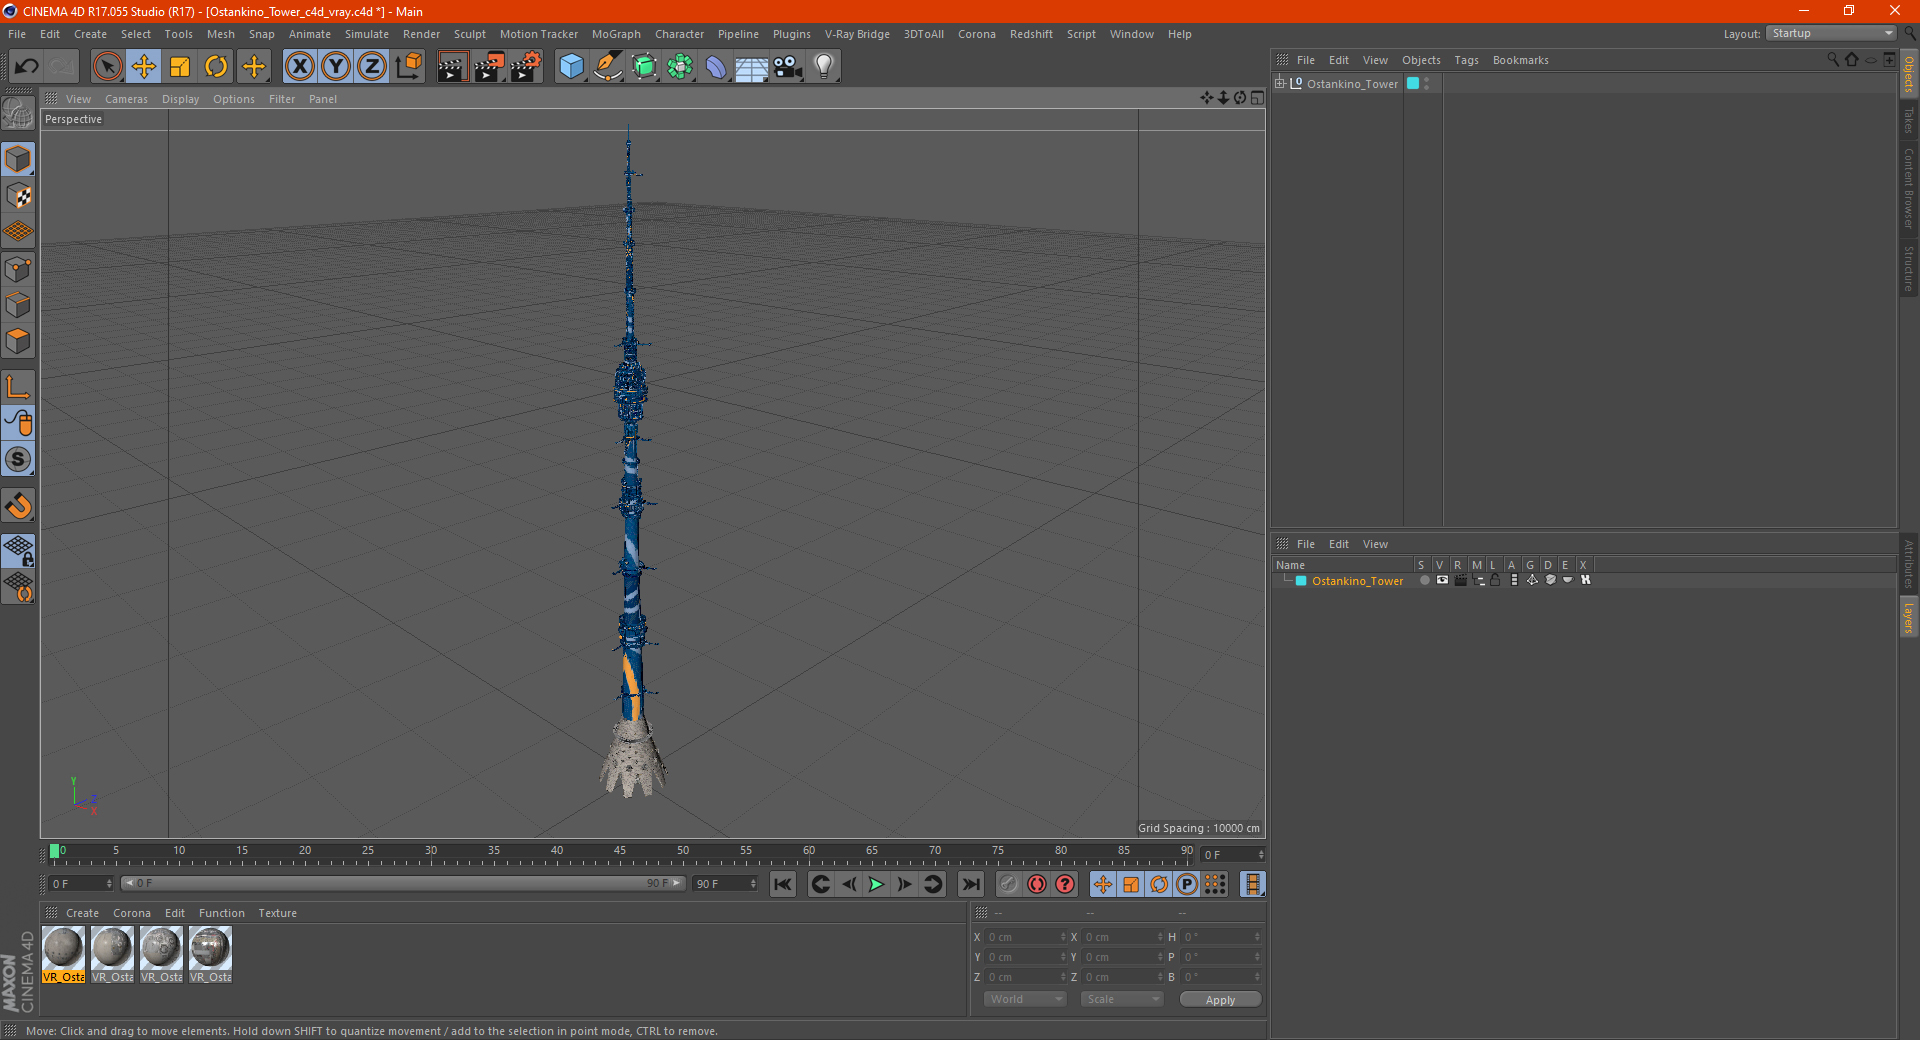This screenshot has height=1040, width=1920.
Task: Open the Content Browser side tab
Action: (x=1909, y=188)
